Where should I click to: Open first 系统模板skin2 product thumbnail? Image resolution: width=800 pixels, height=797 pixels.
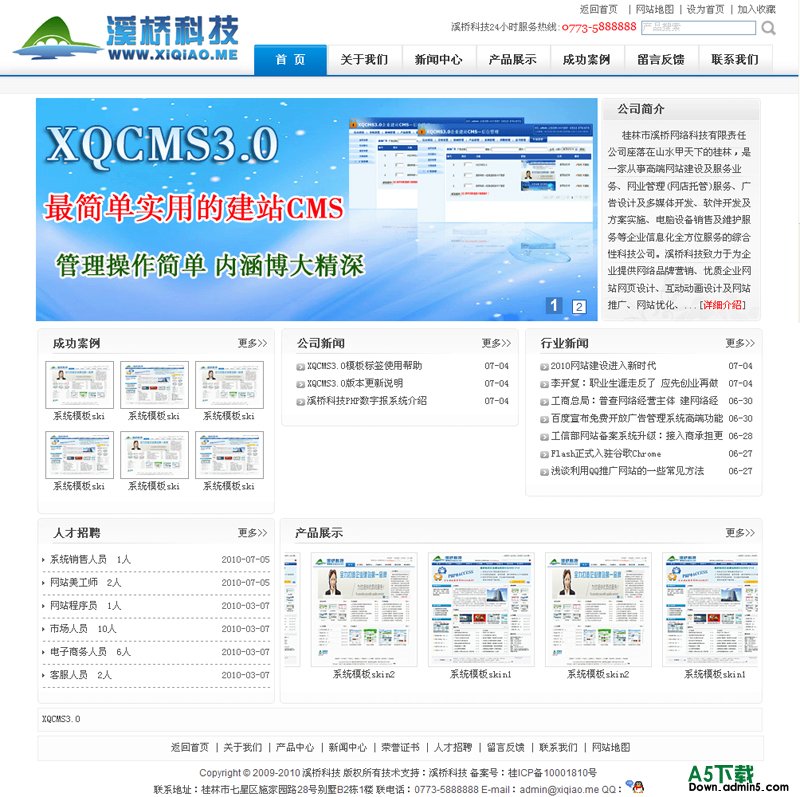[364, 609]
